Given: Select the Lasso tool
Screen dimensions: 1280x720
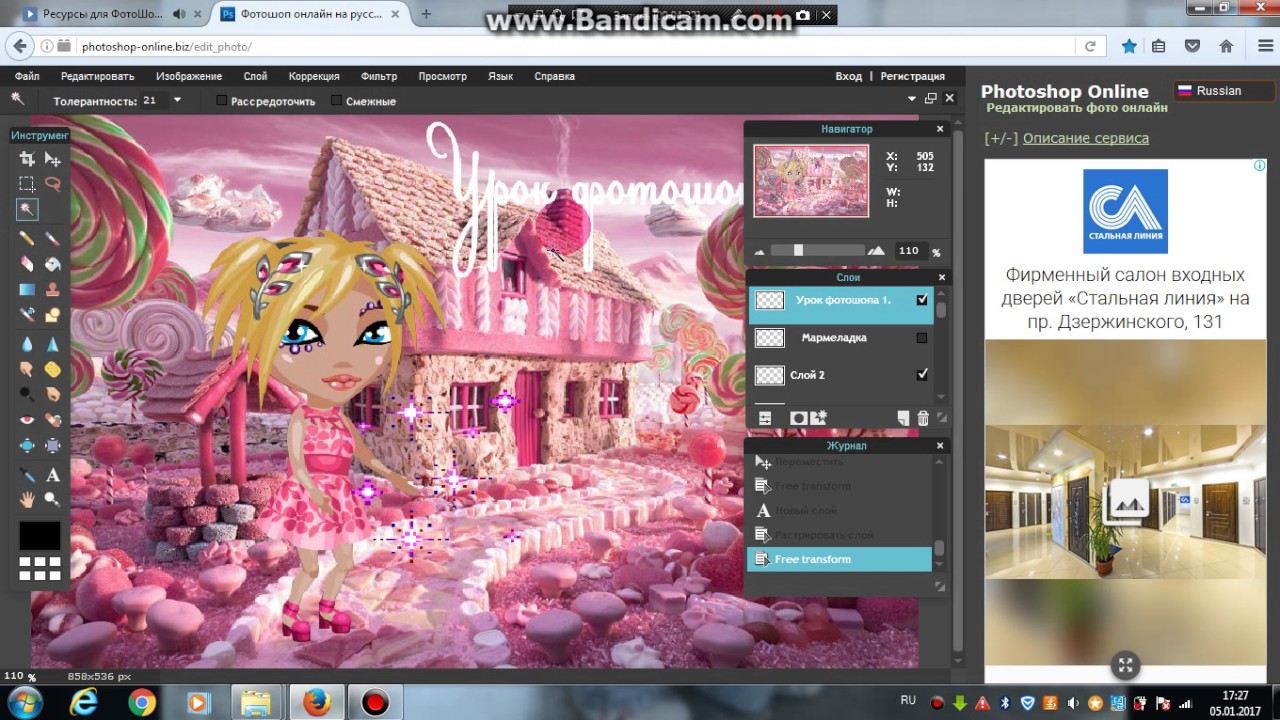Looking at the screenshot, I should click(53, 184).
